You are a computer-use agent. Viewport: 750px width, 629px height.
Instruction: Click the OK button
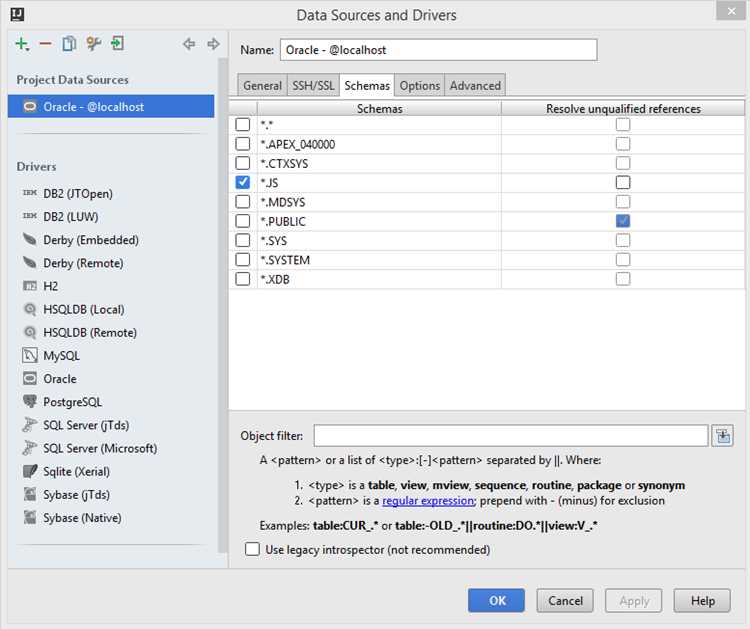coord(496,601)
